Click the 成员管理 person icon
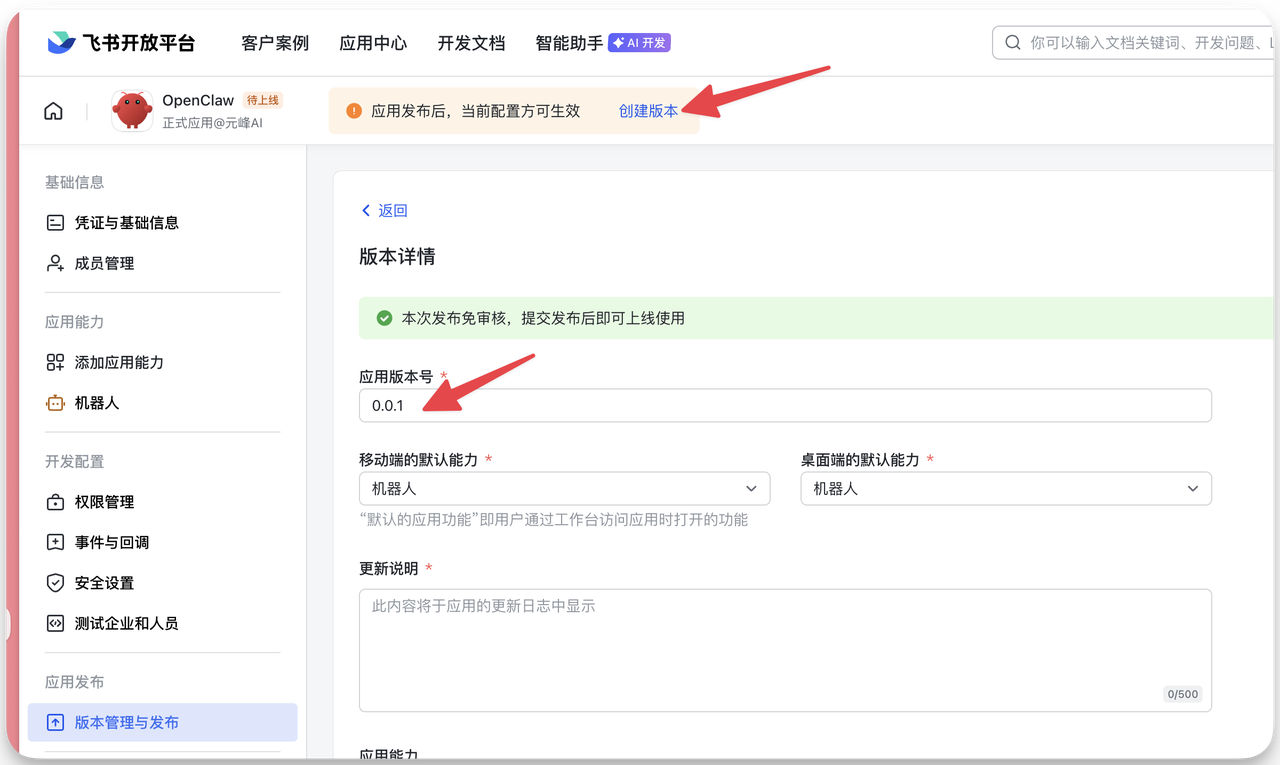Image resolution: width=1280 pixels, height=765 pixels. click(56, 263)
